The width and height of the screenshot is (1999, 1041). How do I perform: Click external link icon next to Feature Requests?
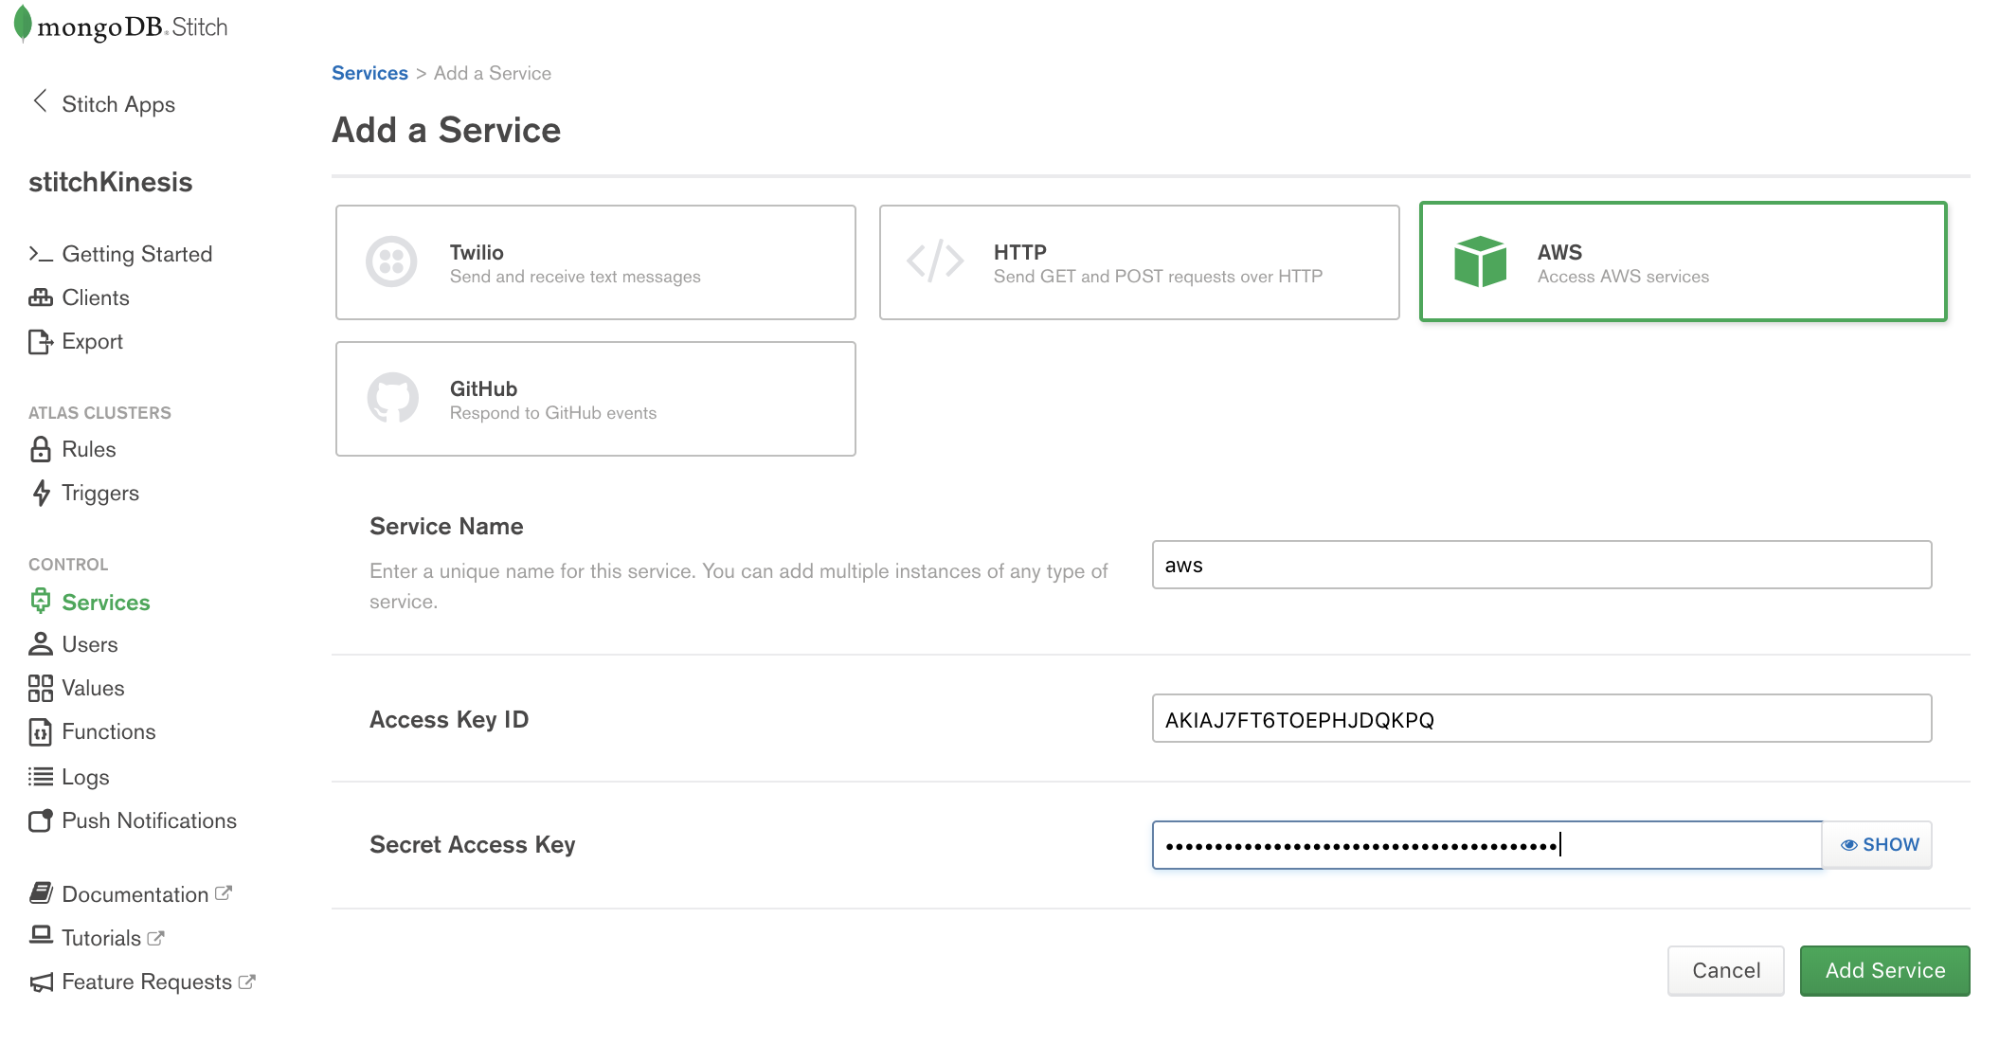tap(246, 981)
